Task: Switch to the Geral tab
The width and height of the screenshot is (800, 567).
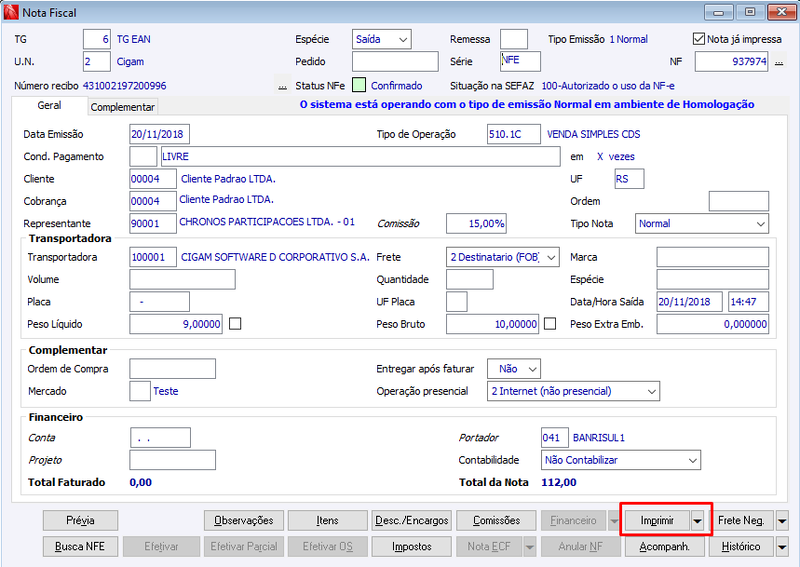Action: (49, 106)
